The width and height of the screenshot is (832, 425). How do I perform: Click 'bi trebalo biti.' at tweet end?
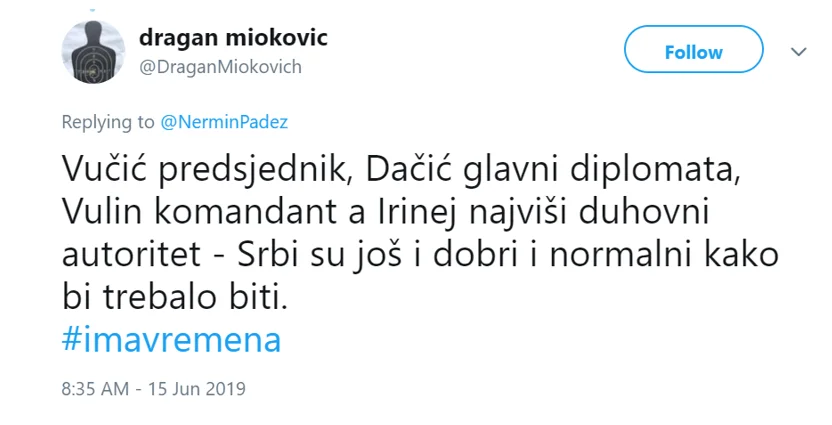coord(175,298)
